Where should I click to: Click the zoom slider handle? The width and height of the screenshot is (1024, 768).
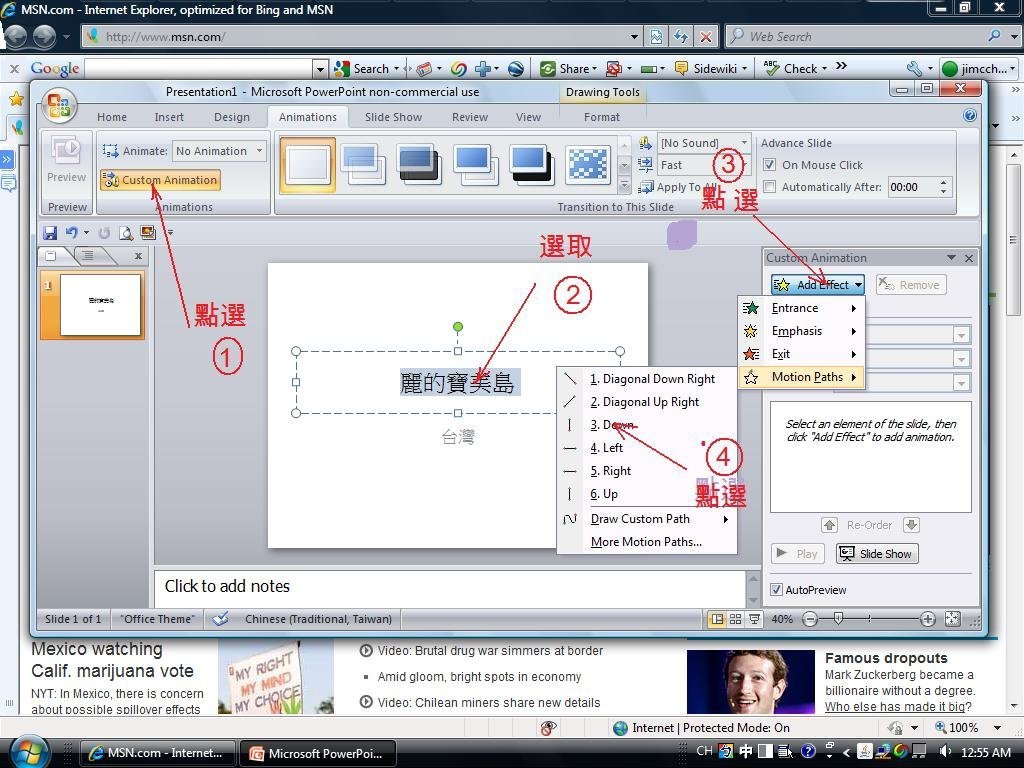[839, 618]
